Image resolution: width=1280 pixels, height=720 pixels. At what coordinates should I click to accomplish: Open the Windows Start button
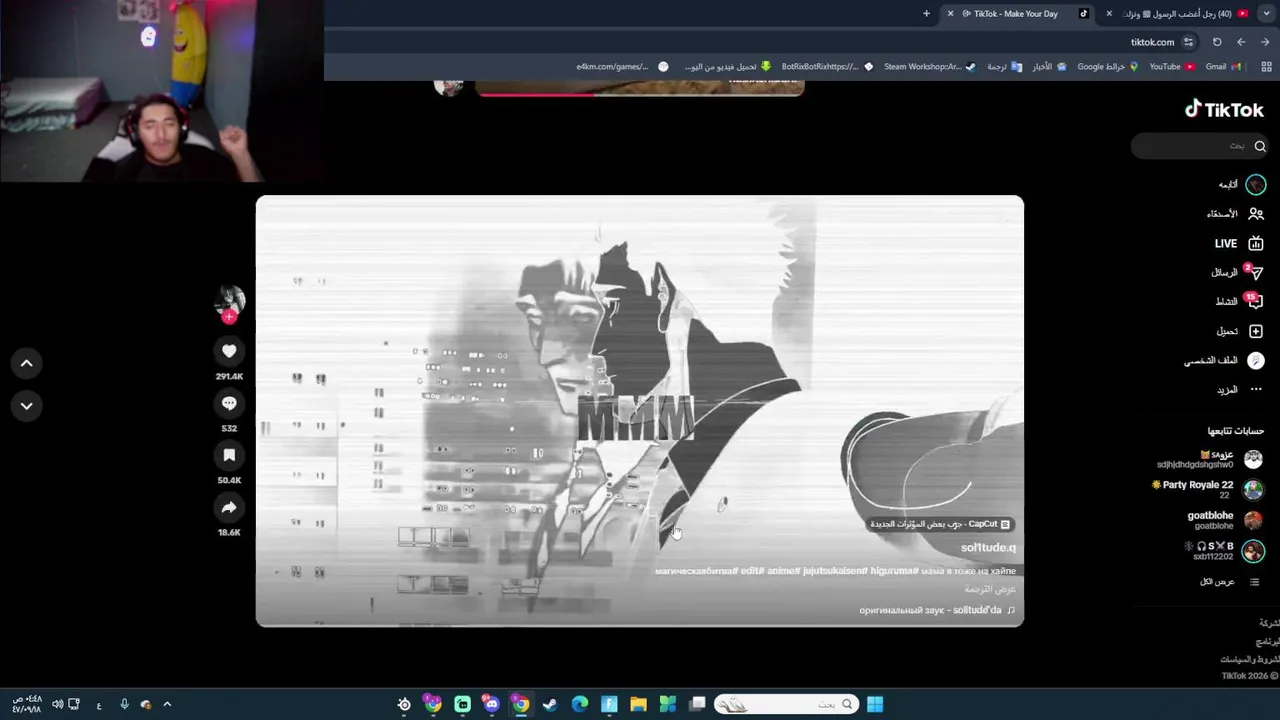875,704
